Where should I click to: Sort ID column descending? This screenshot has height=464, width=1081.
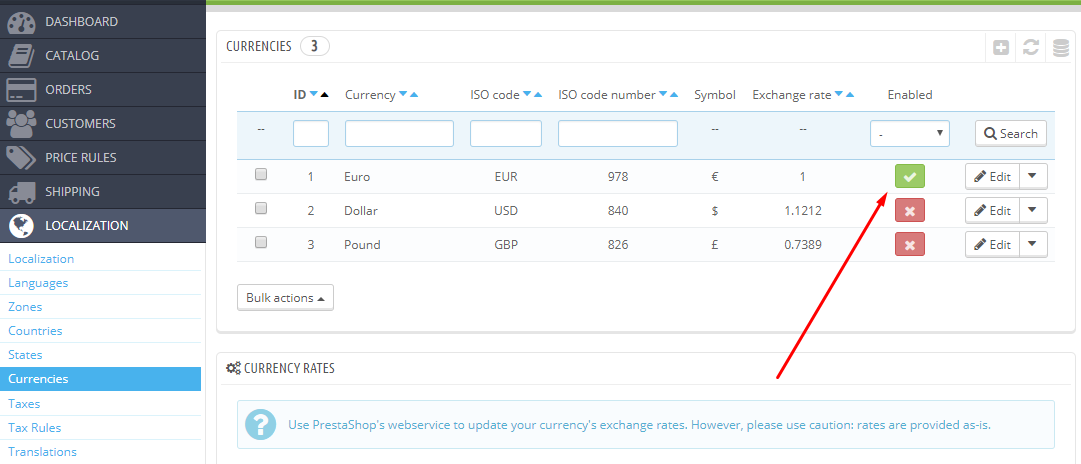tap(314, 94)
